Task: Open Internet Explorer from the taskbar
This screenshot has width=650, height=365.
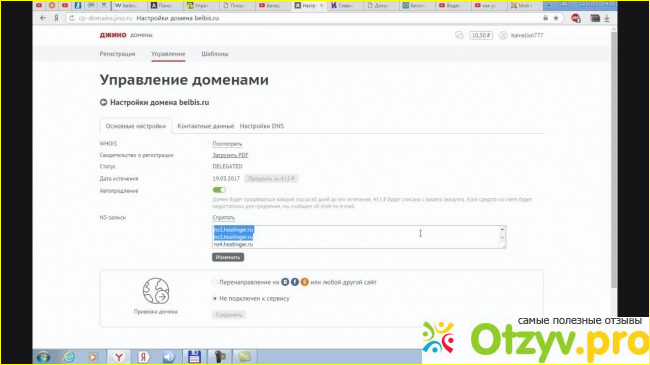Action: click(69, 357)
